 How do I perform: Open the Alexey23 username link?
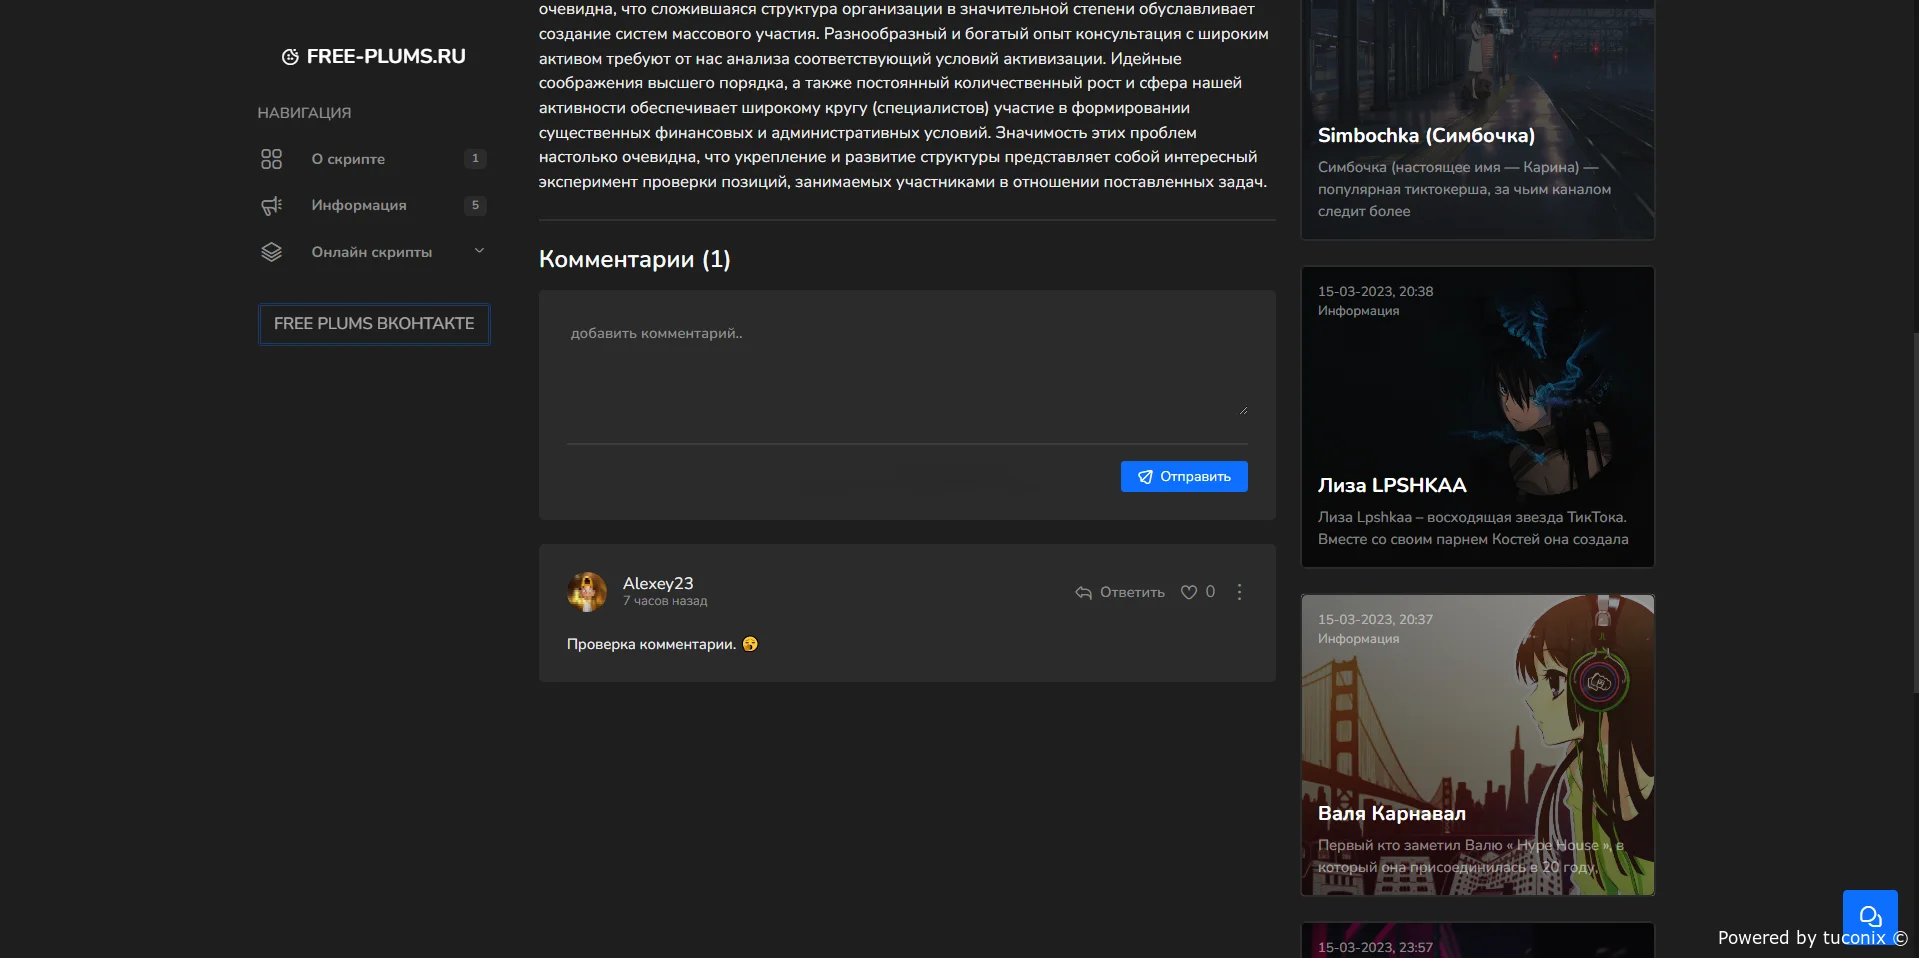click(658, 583)
